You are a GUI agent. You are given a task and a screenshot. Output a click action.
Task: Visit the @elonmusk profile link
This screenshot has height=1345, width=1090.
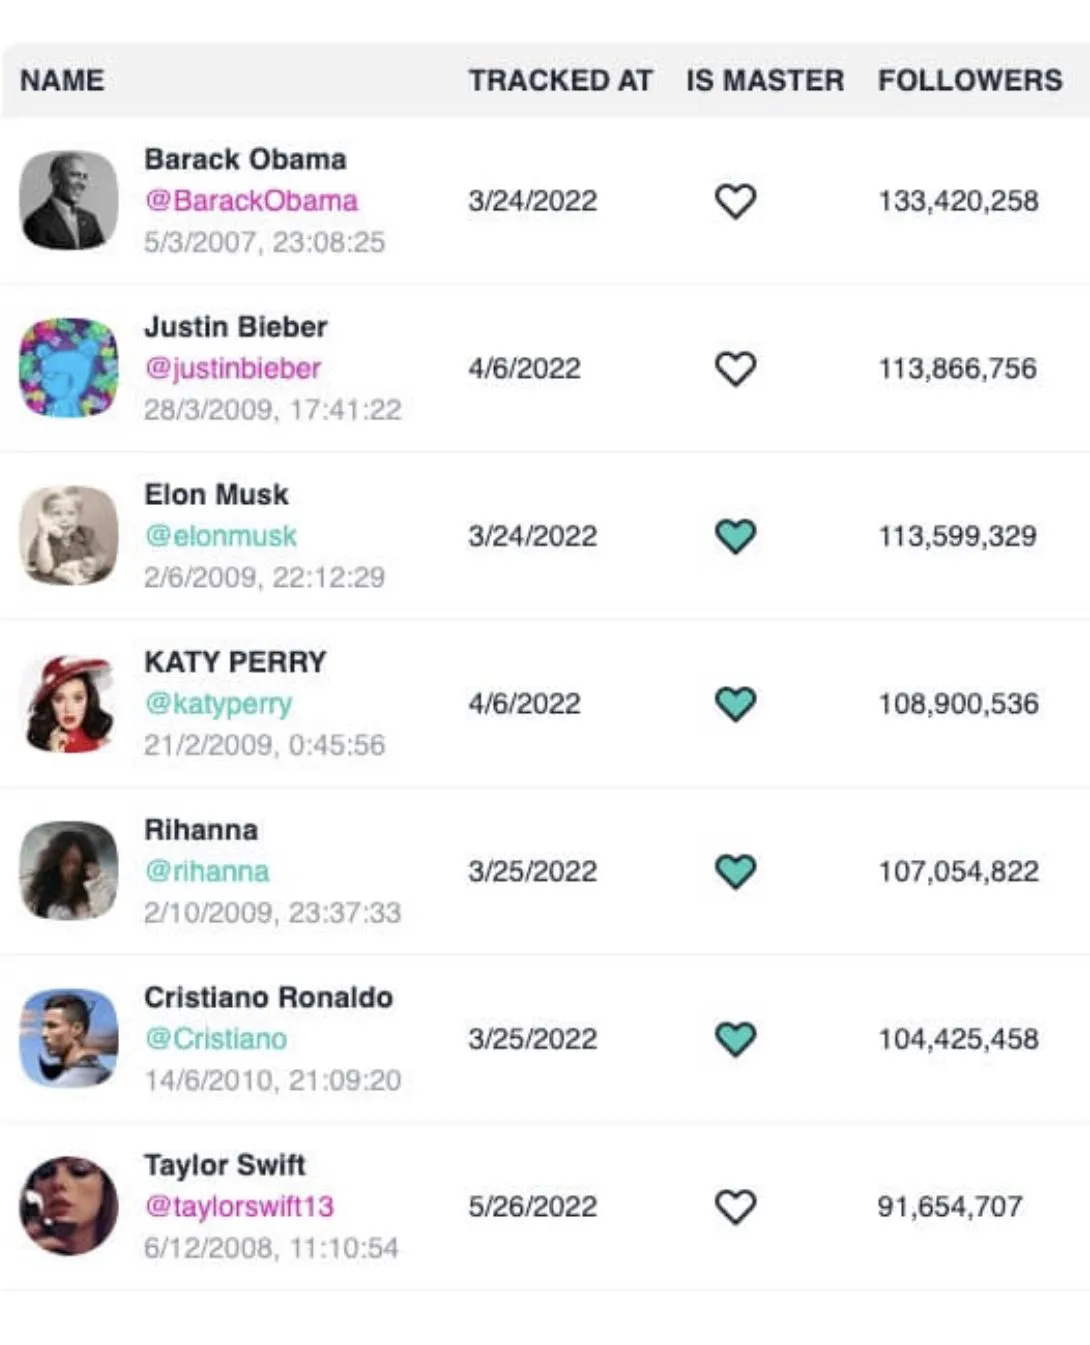[221, 536]
